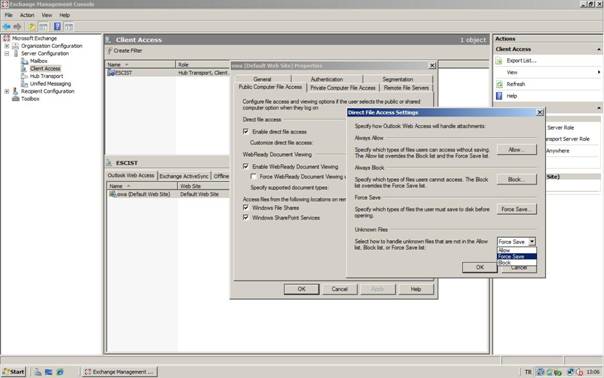This screenshot has height=378, width=604.
Task: Switch to Private Computer File Access tab
Action: [343, 88]
